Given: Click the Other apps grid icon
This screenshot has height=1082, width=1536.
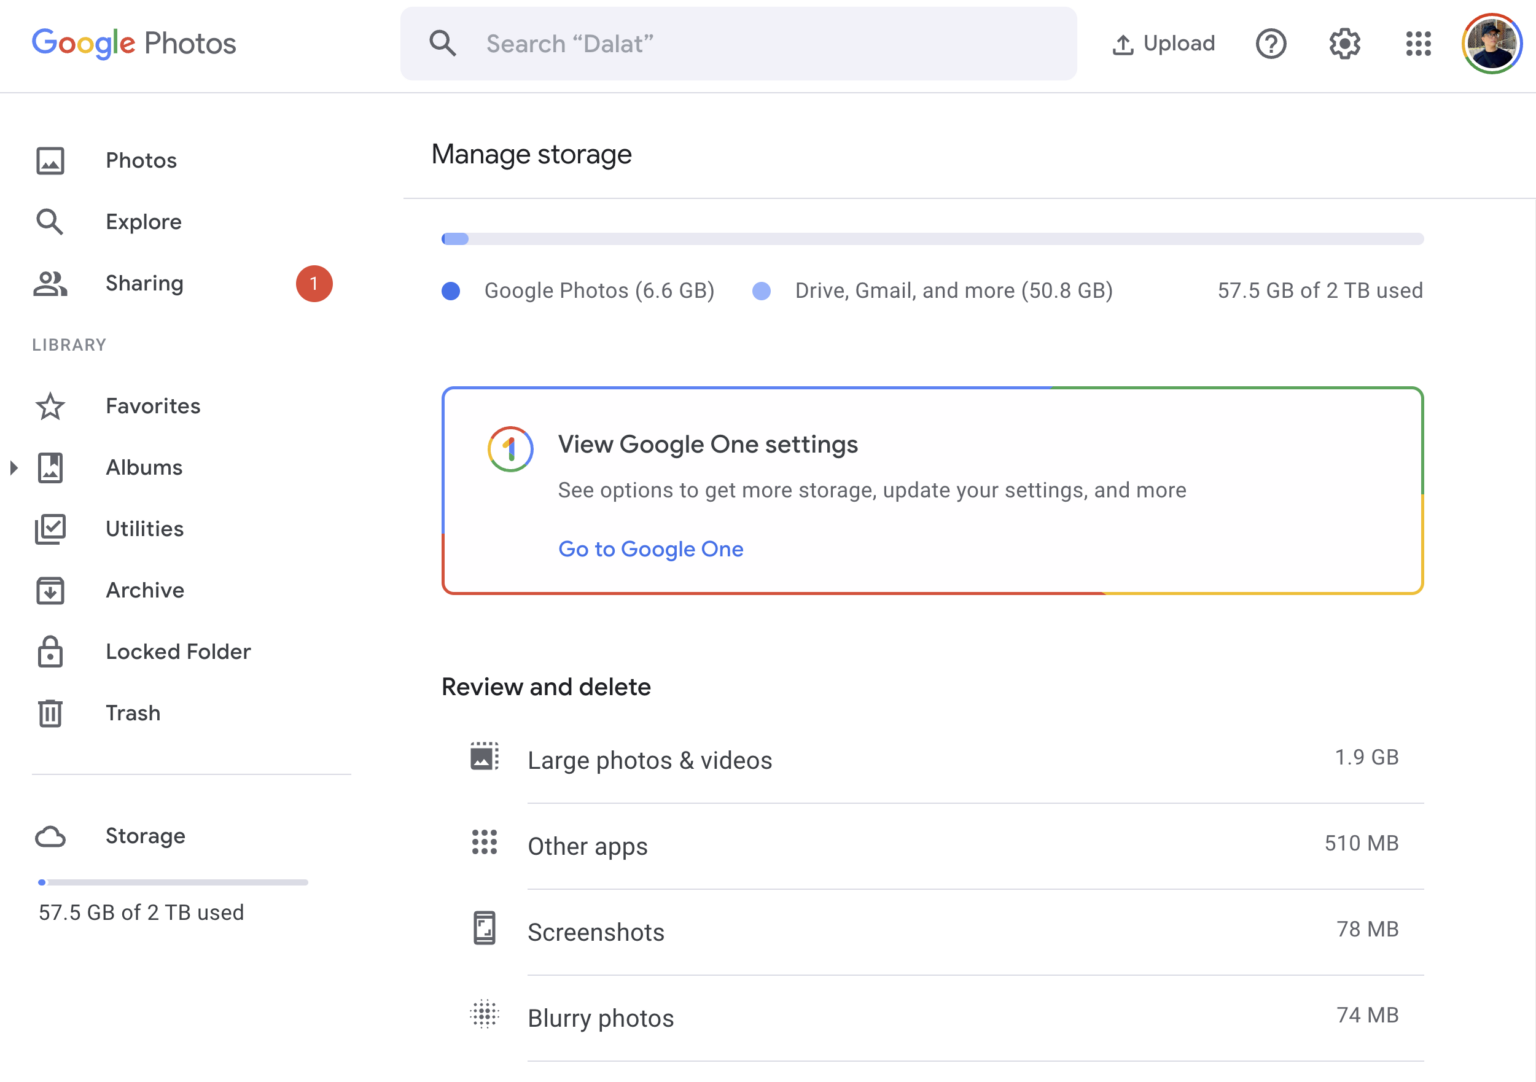Looking at the screenshot, I should click(x=484, y=842).
